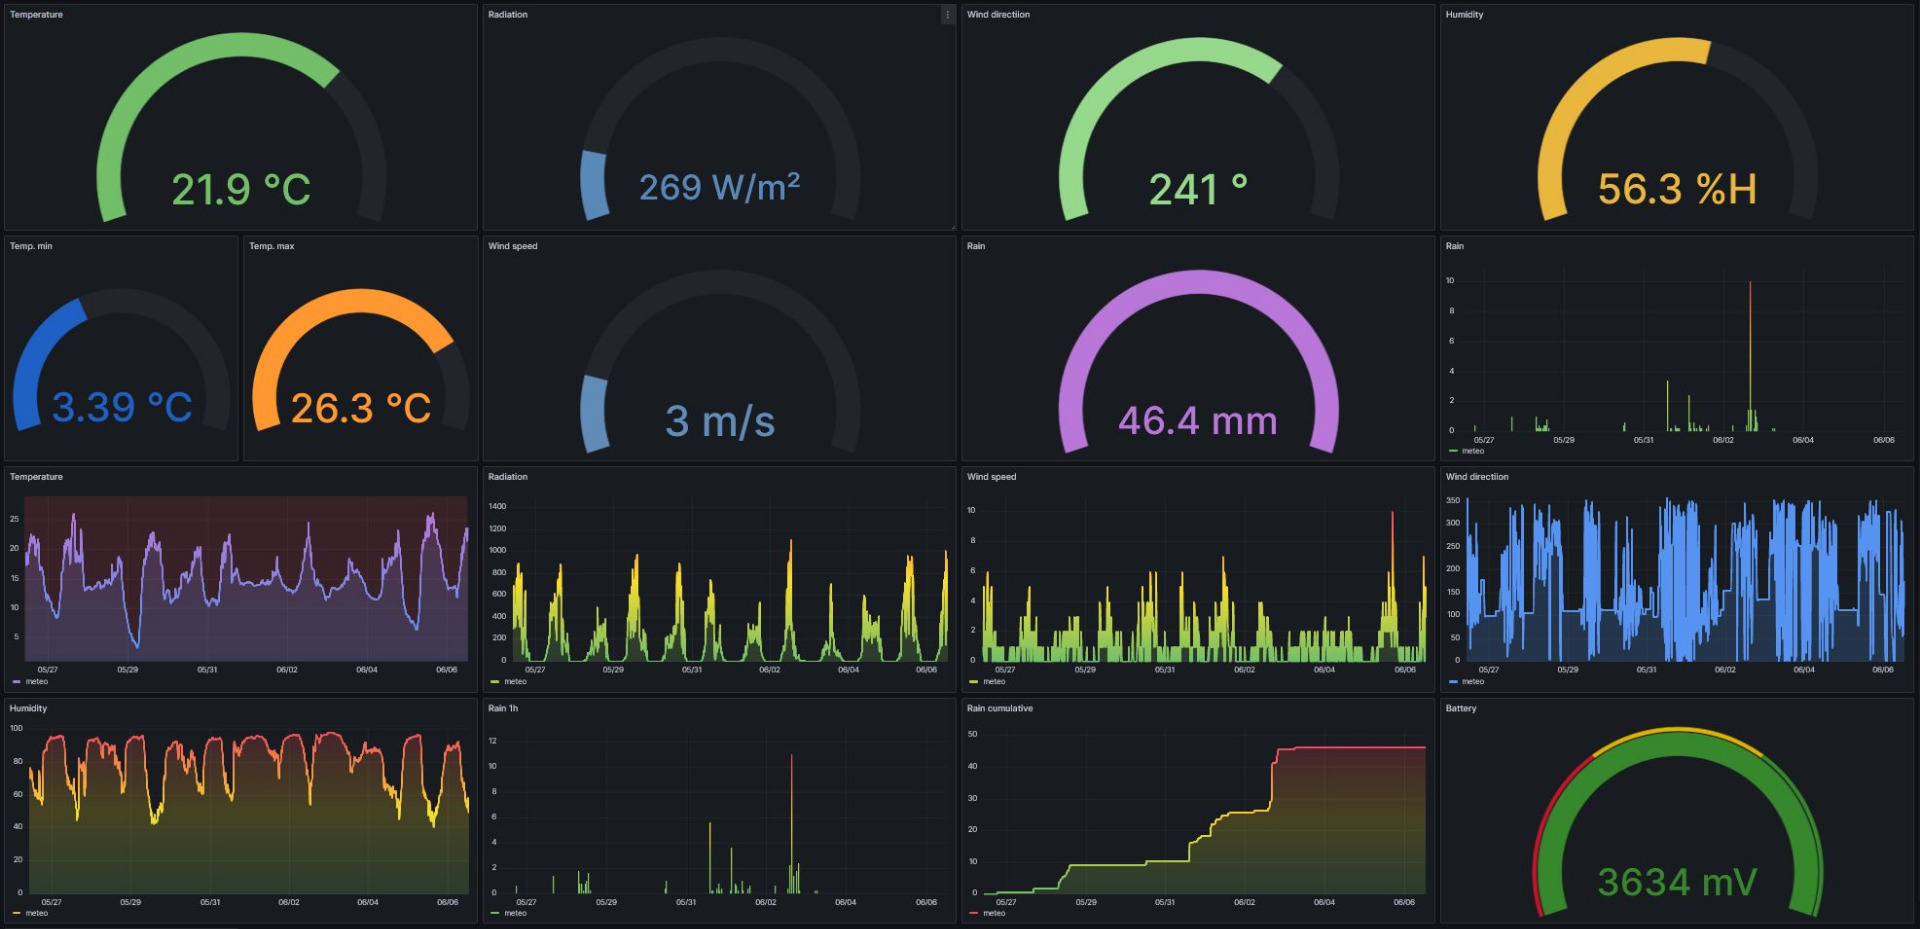Viewport: 1920px width, 929px height.
Task: Click the Radiation gauge panel's resize handle
Action: click(x=953, y=228)
